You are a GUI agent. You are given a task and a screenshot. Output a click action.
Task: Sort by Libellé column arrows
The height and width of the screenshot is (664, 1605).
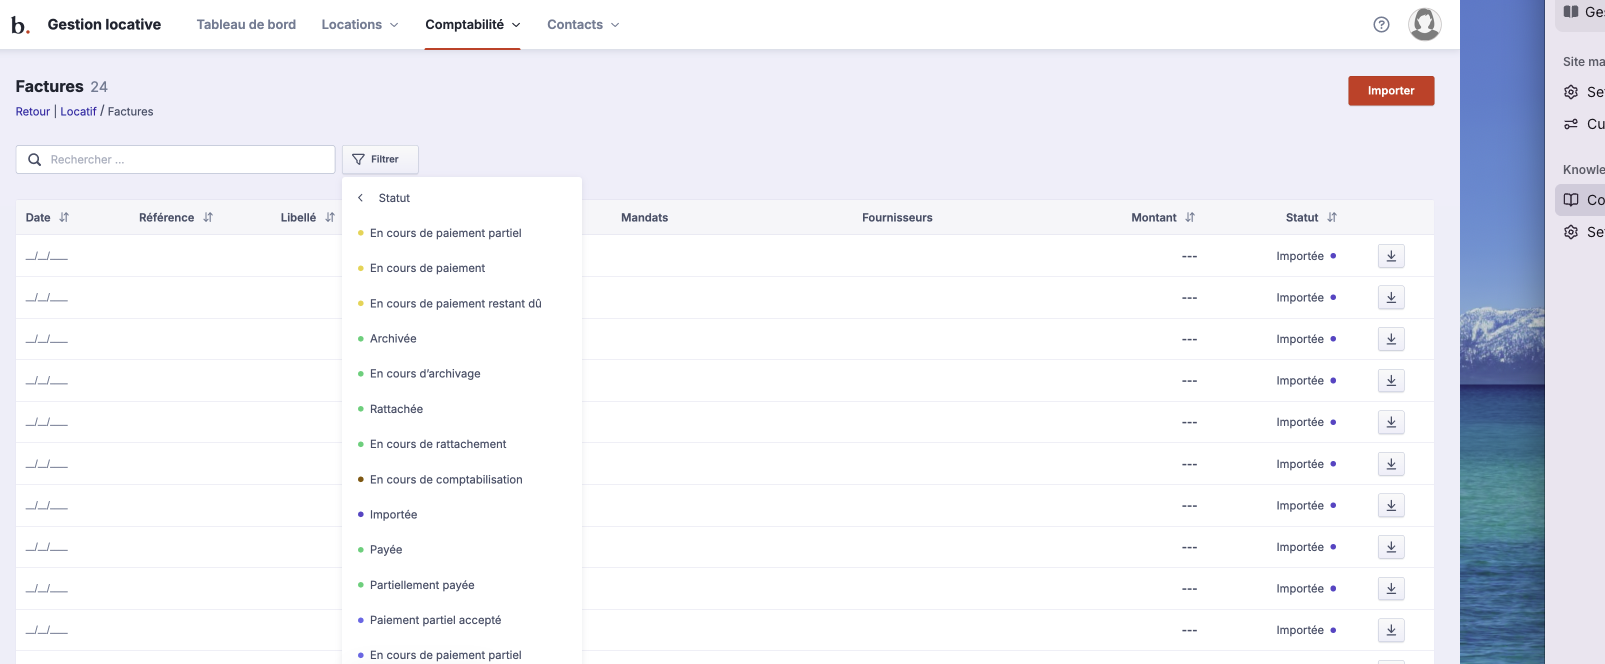[x=330, y=217]
